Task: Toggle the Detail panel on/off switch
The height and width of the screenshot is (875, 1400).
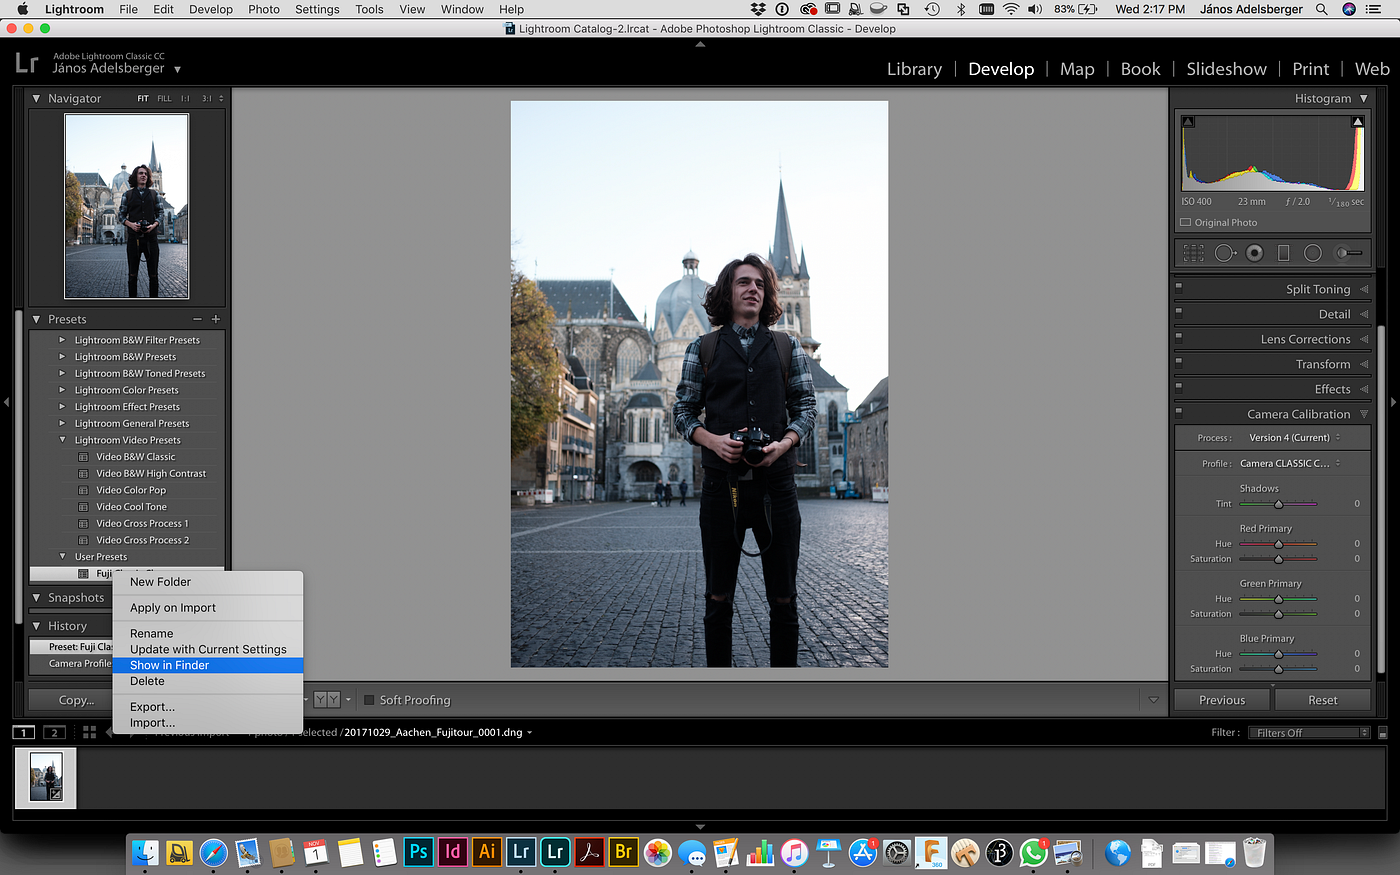Action: click(x=1179, y=312)
